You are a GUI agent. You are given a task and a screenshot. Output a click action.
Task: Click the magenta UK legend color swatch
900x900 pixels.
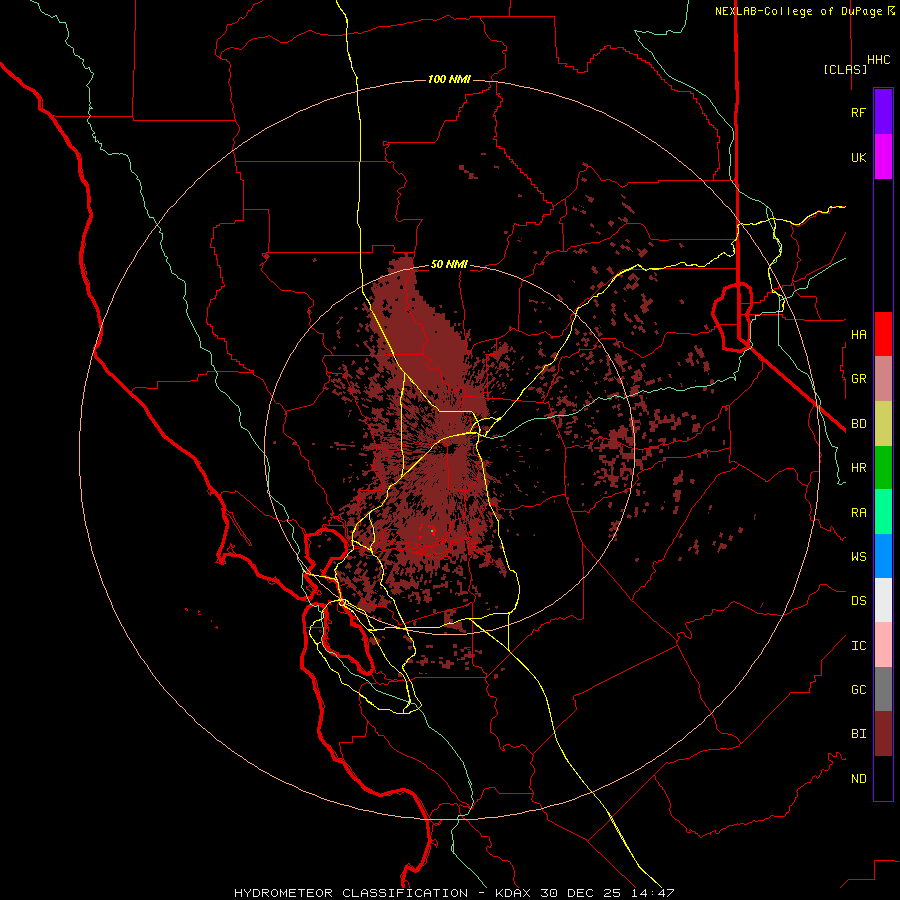[883, 157]
